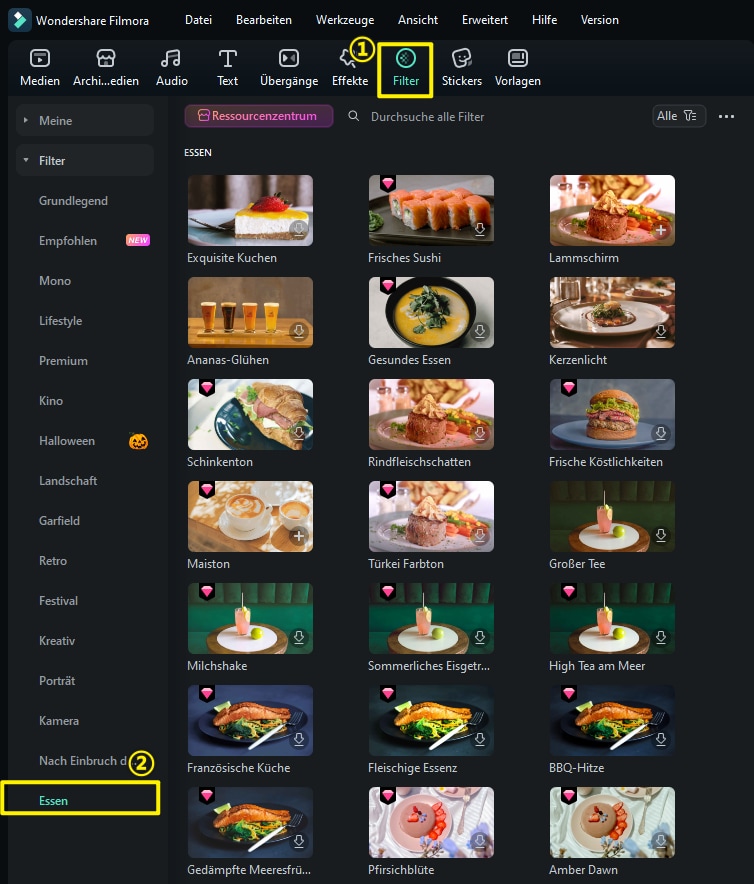Choose the Empfohlen filter category
Image resolution: width=754 pixels, height=884 pixels.
click(x=68, y=241)
